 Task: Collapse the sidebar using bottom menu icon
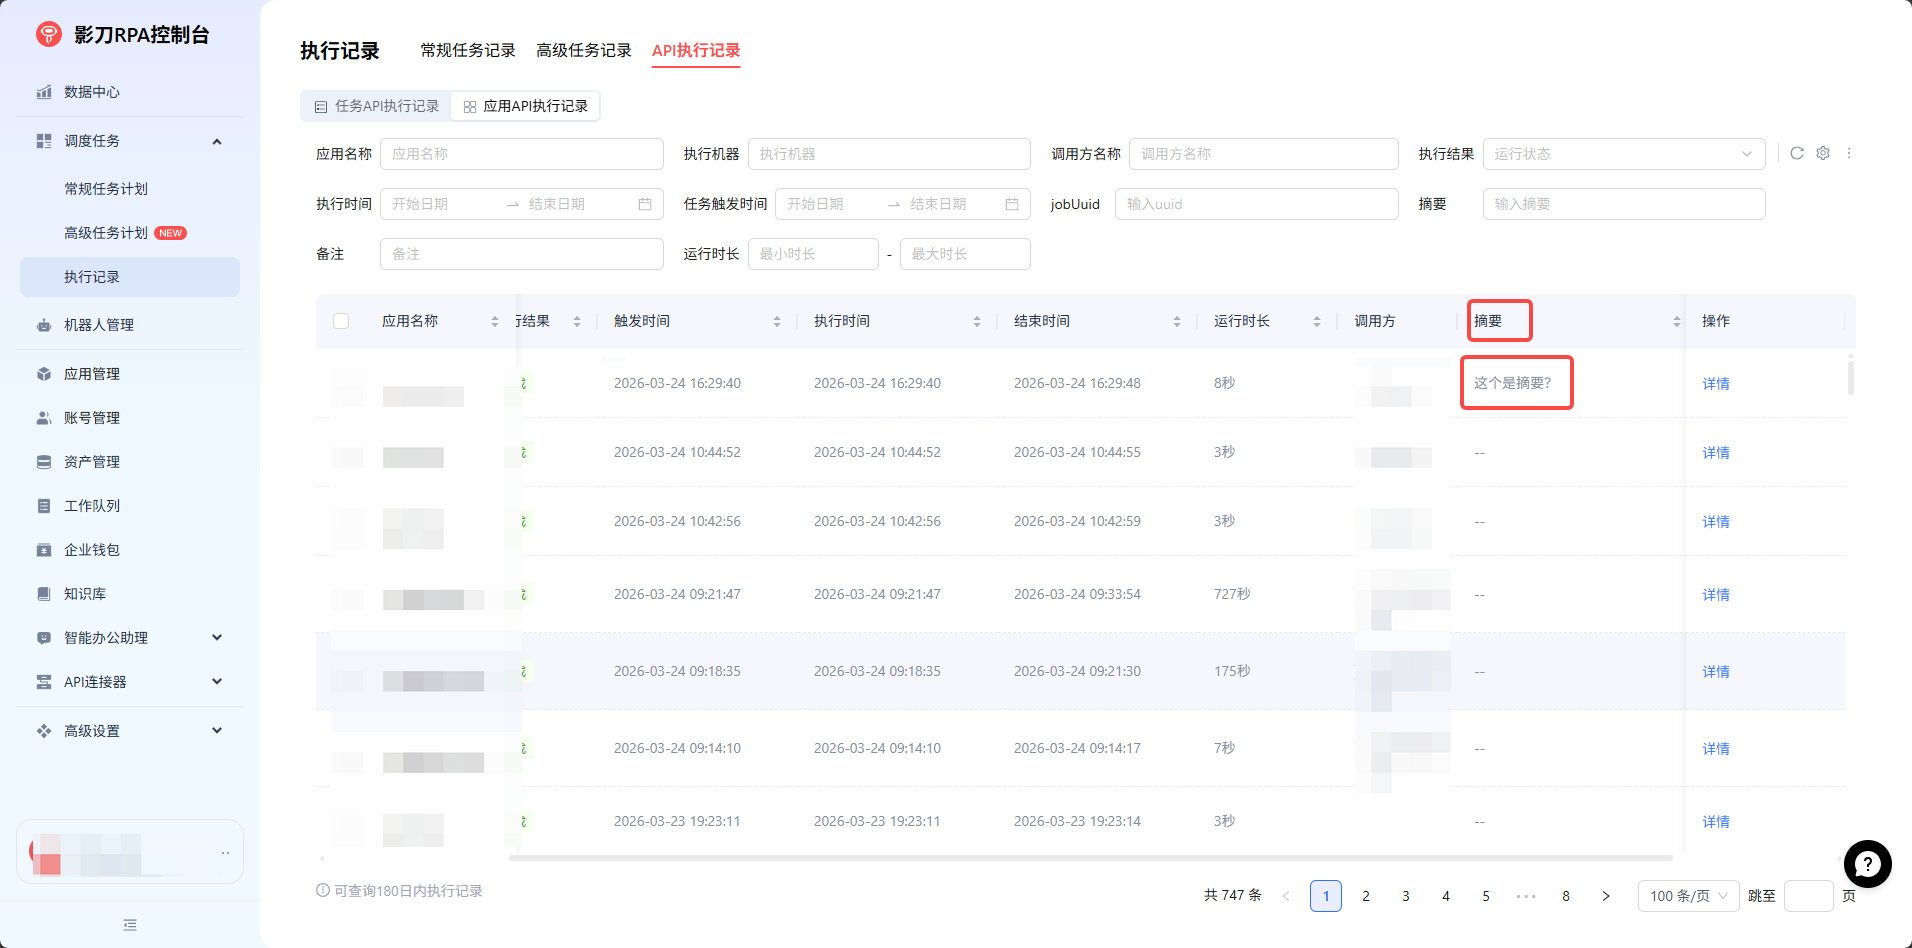point(130,925)
